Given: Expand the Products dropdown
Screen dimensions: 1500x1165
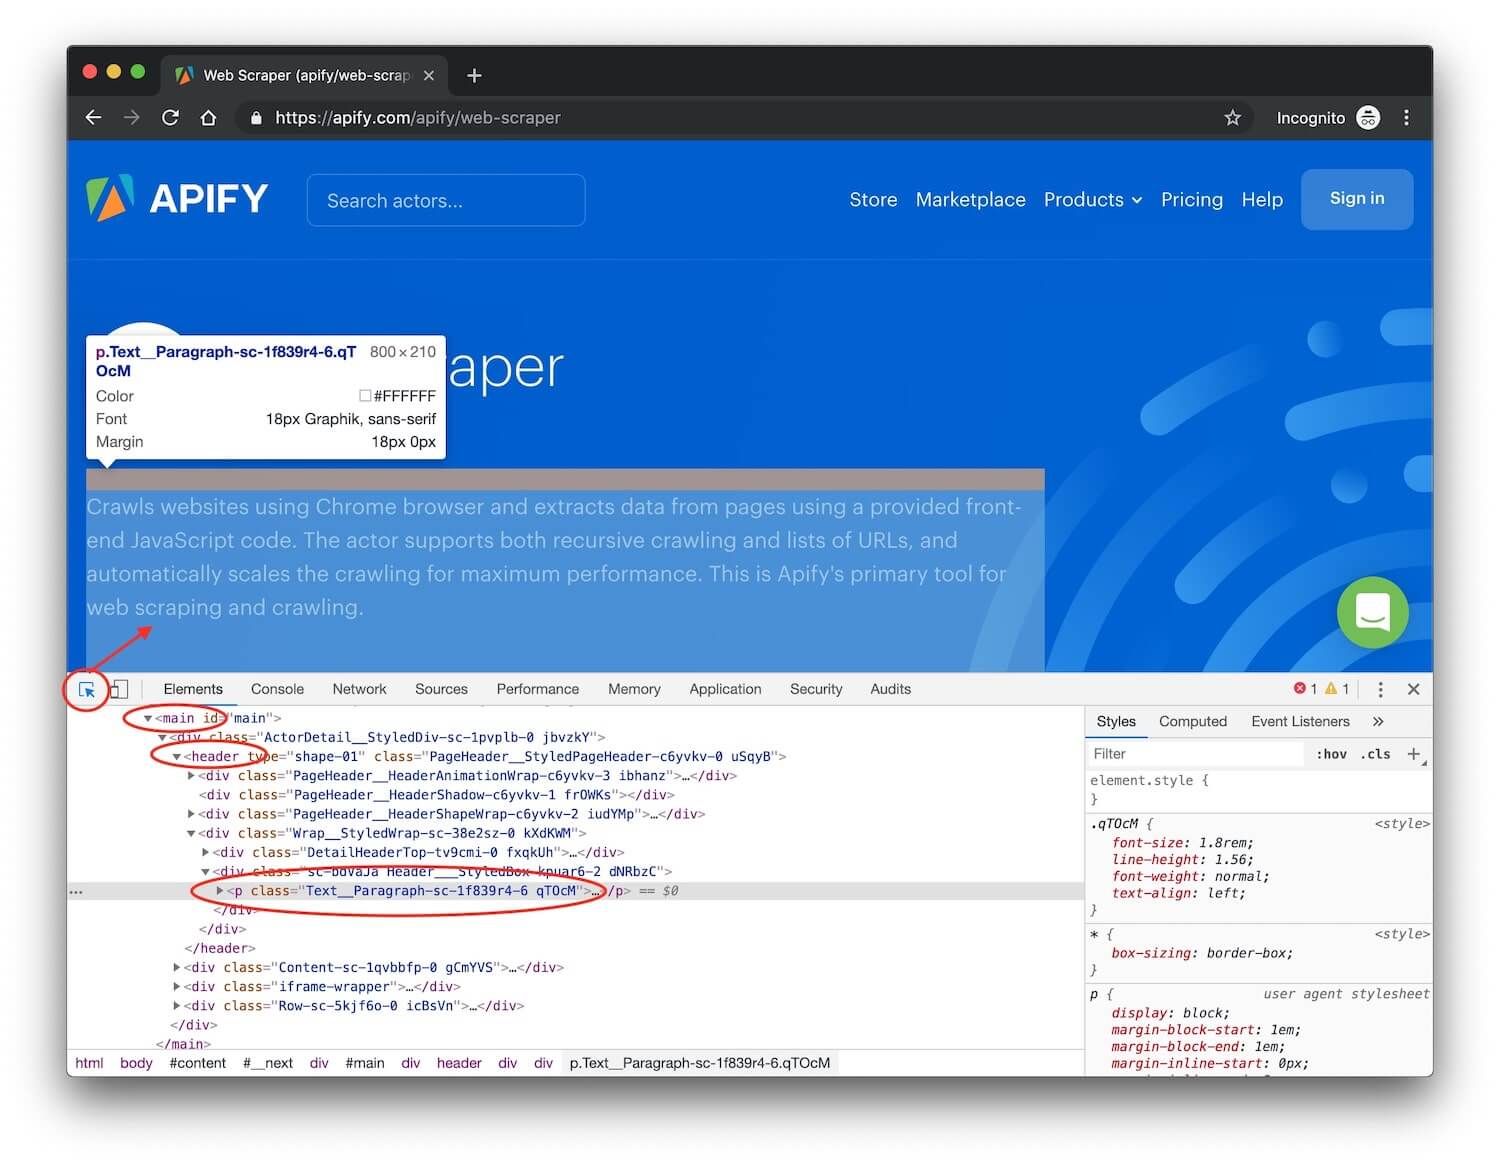Looking at the screenshot, I should click(1093, 199).
